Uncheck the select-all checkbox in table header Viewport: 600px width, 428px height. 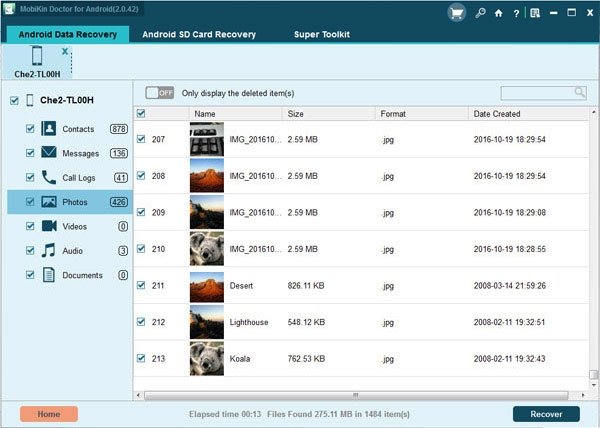[x=140, y=114]
